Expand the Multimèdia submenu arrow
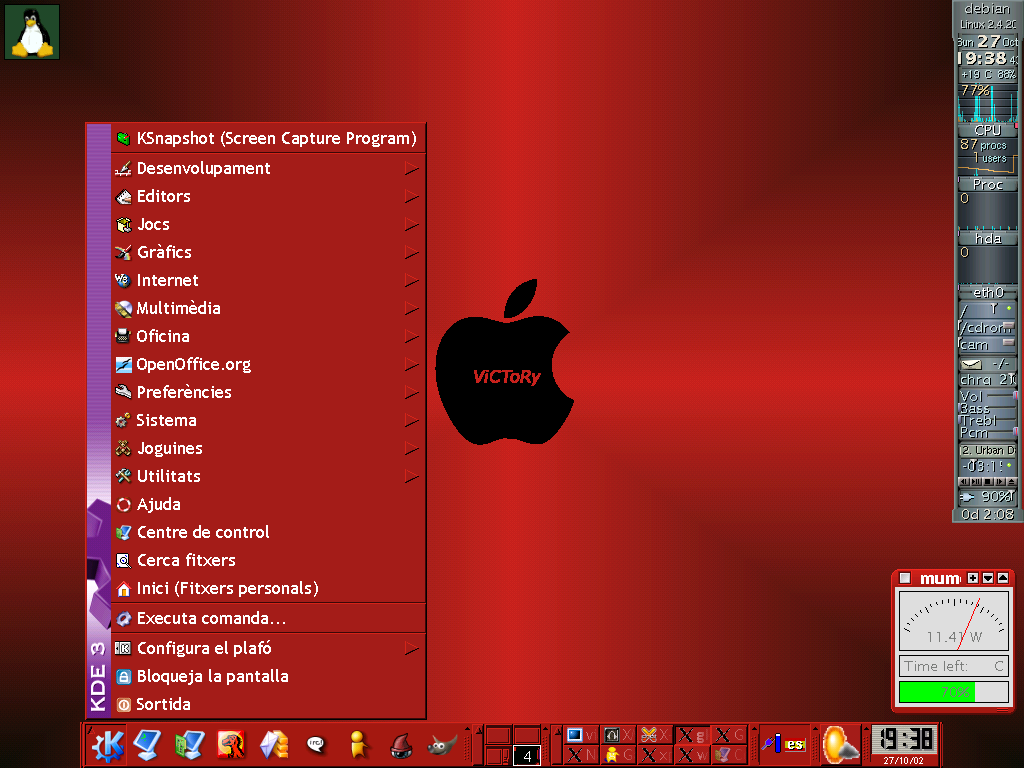The width and height of the screenshot is (1024, 768). click(411, 308)
